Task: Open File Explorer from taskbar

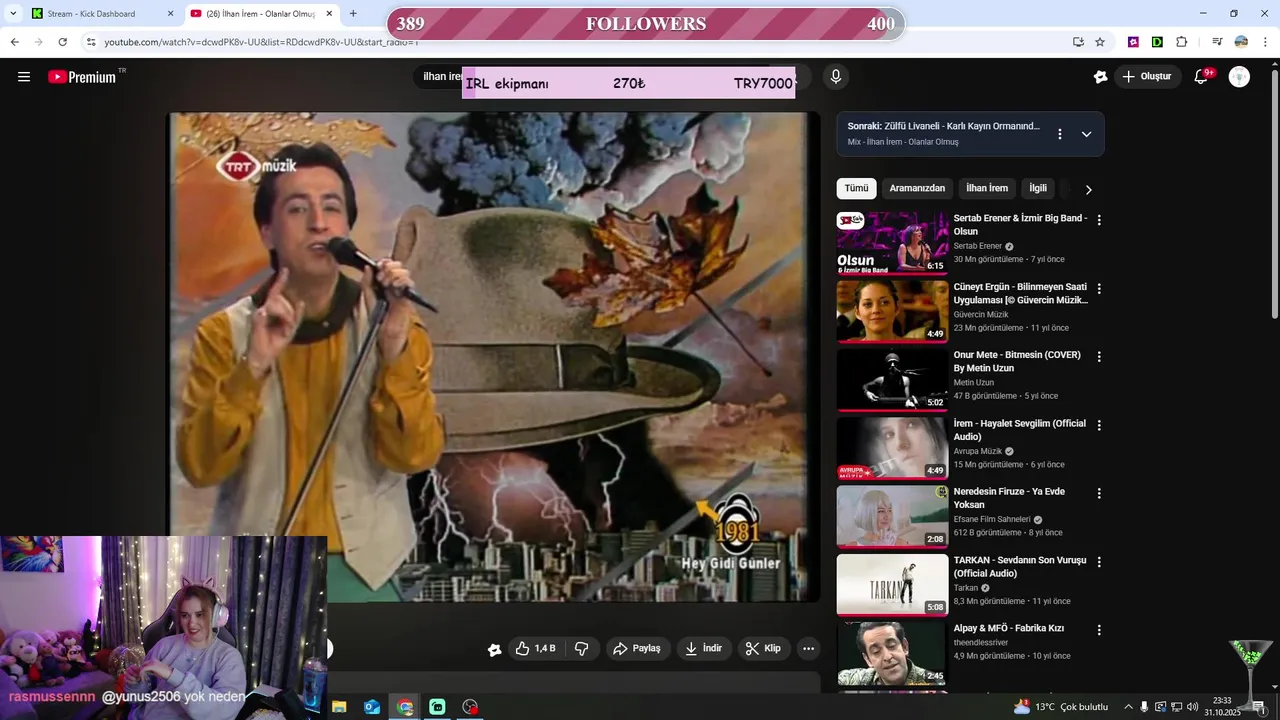Action: [x=339, y=707]
